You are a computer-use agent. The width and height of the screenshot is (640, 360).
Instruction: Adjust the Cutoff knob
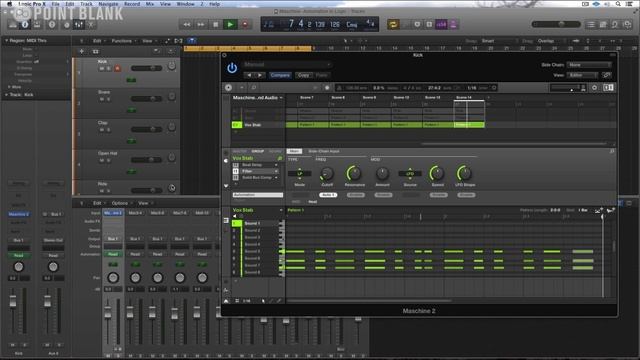(x=327, y=174)
